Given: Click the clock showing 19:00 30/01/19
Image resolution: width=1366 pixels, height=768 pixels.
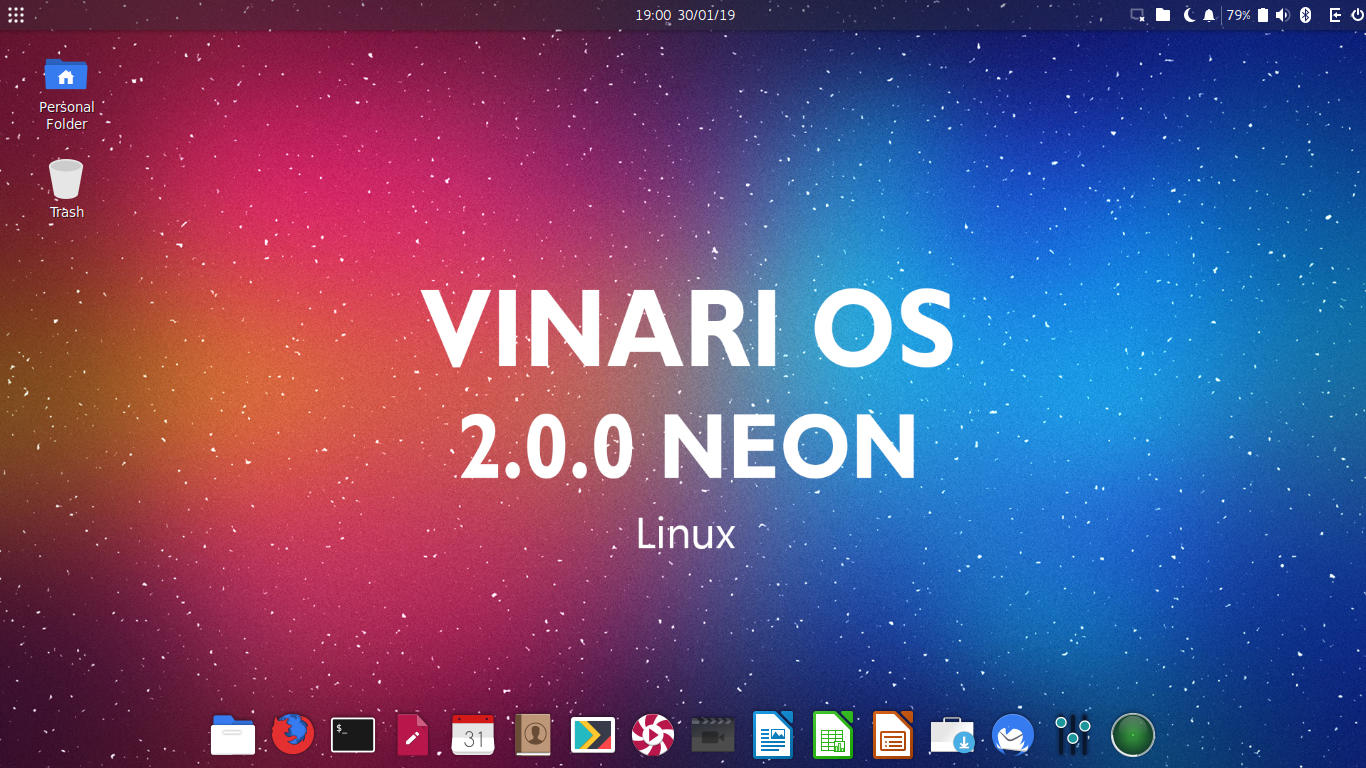Looking at the screenshot, I should [x=685, y=15].
